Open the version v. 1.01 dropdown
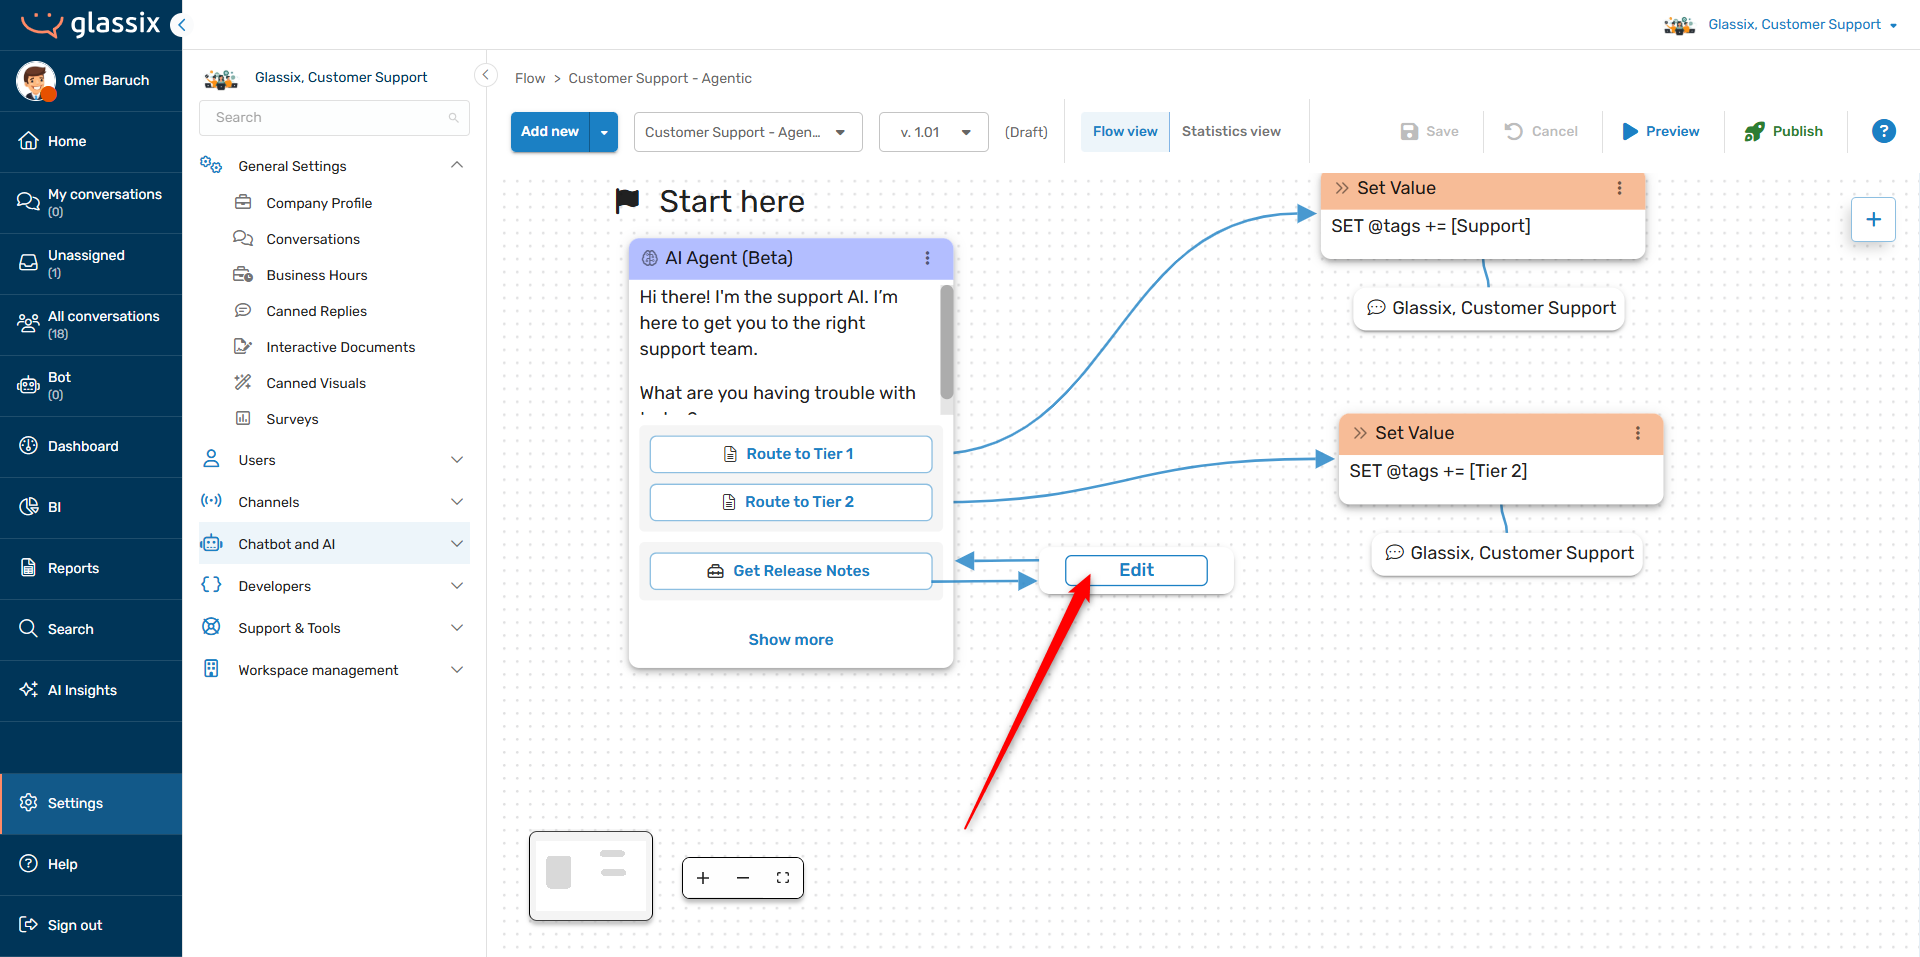This screenshot has width=1920, height=957. pos(934,132)
